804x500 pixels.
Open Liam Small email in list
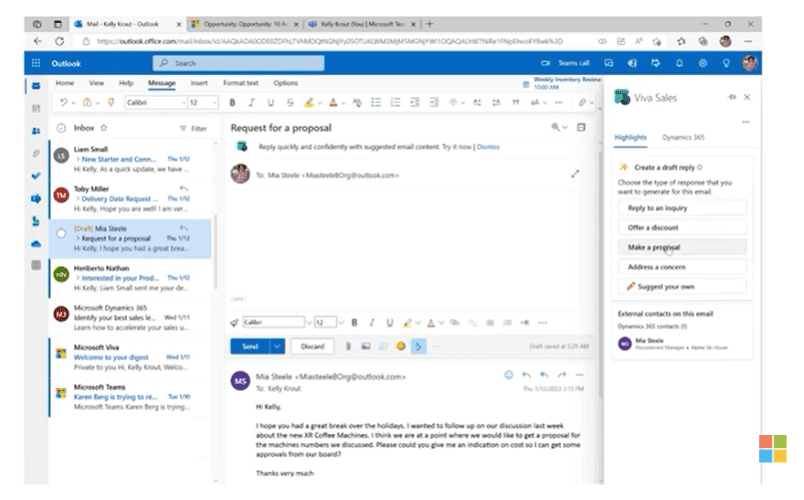click(131, 159)
